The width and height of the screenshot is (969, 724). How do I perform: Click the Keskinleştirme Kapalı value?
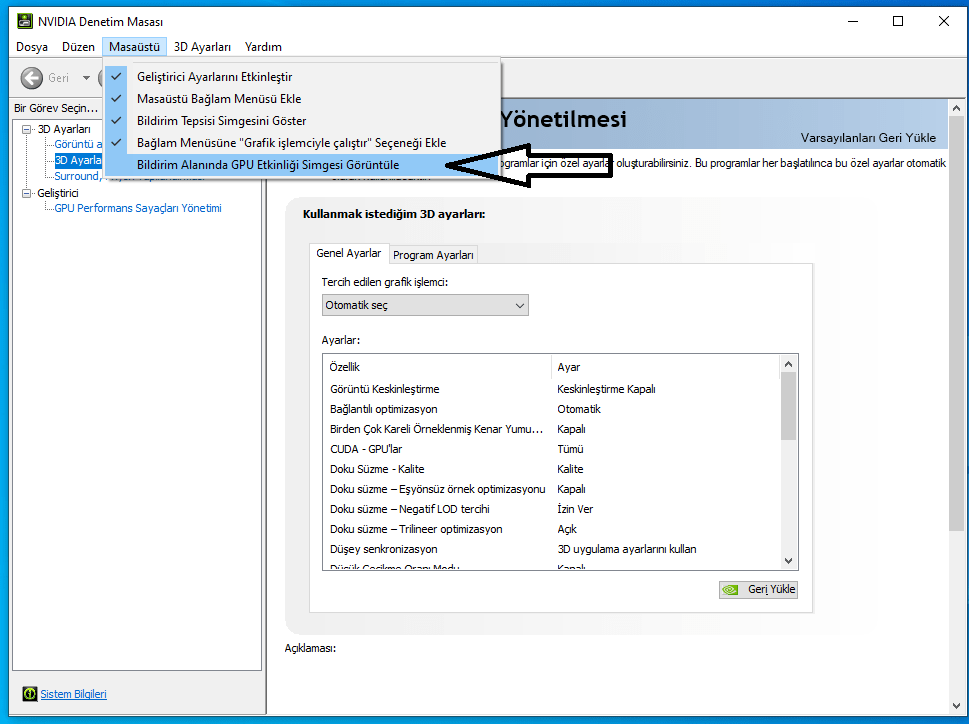point(606,389)
